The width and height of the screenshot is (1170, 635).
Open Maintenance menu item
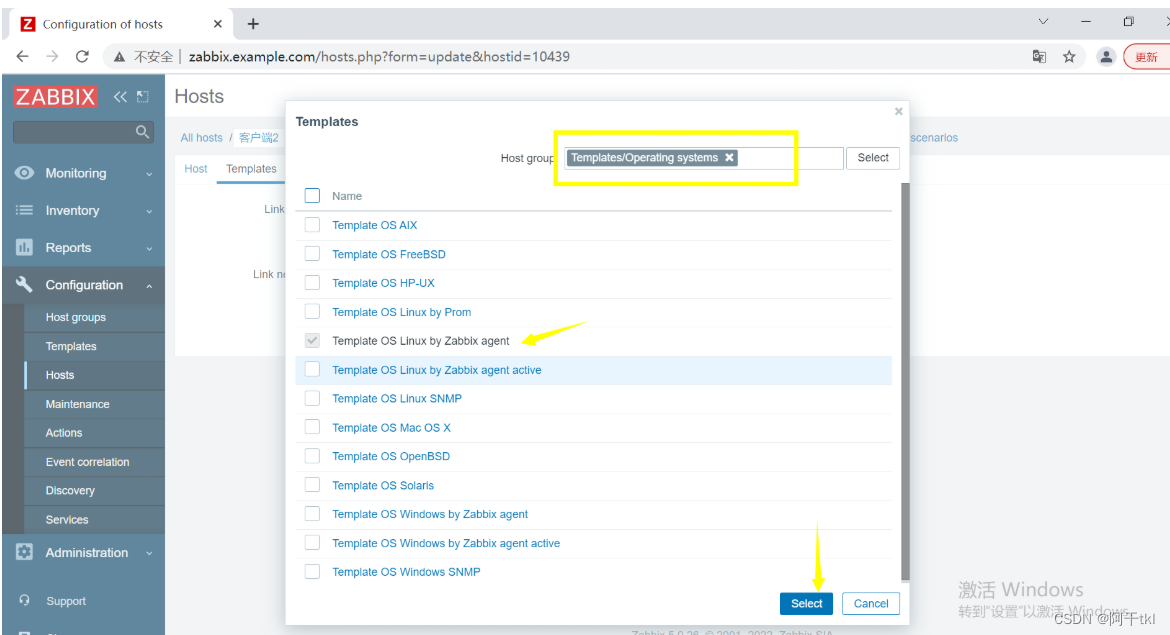pos(78,404)
